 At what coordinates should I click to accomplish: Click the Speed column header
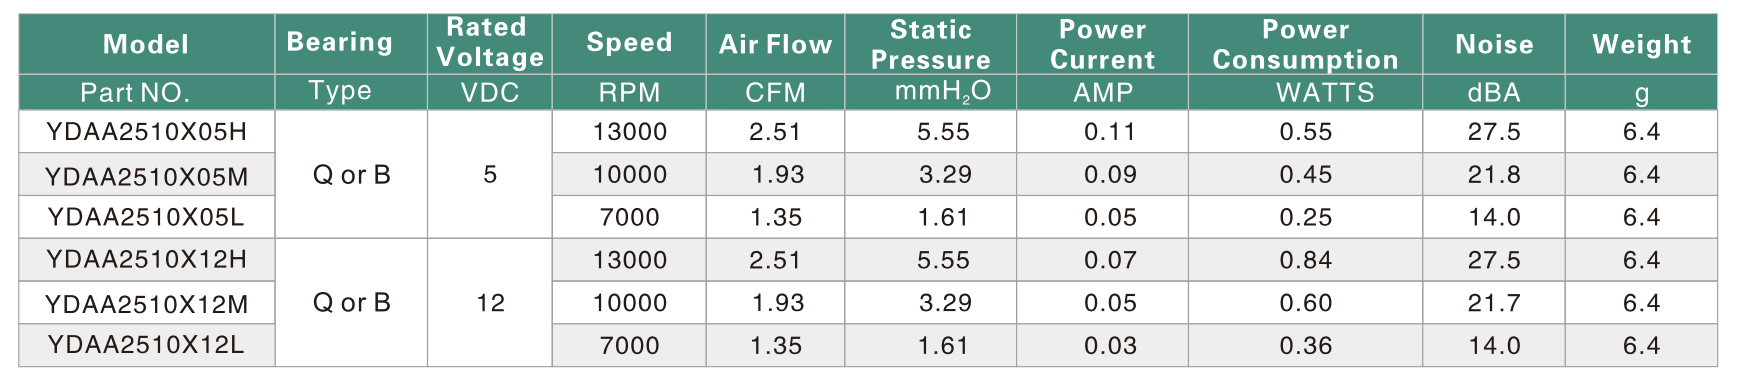coord(629,44)
